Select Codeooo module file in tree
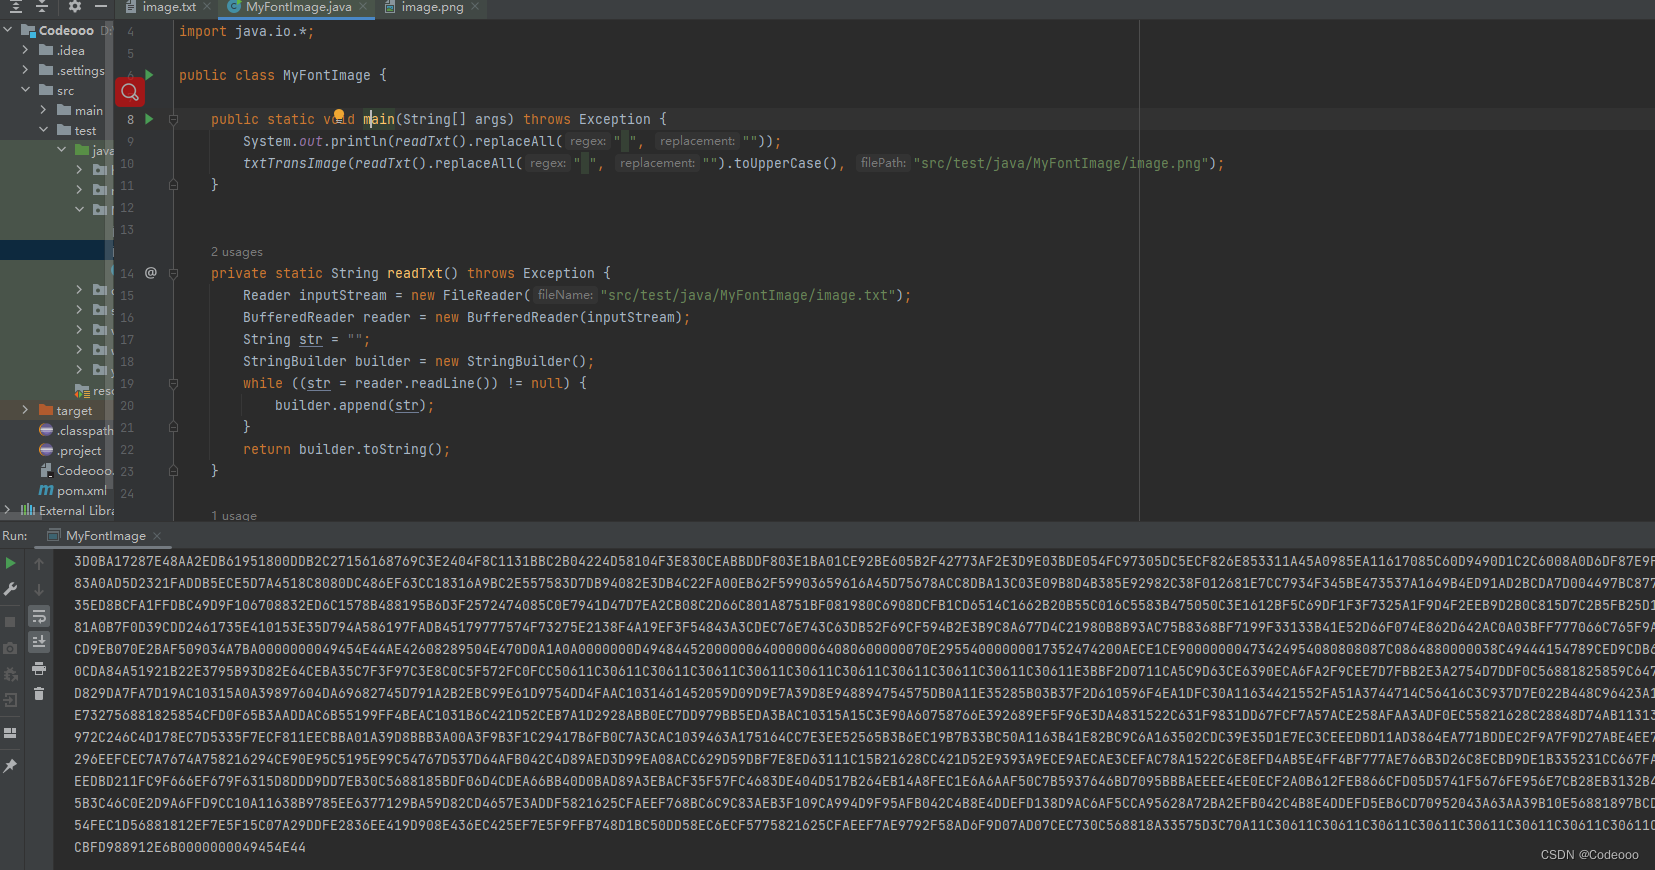 [x=76, y=470]
